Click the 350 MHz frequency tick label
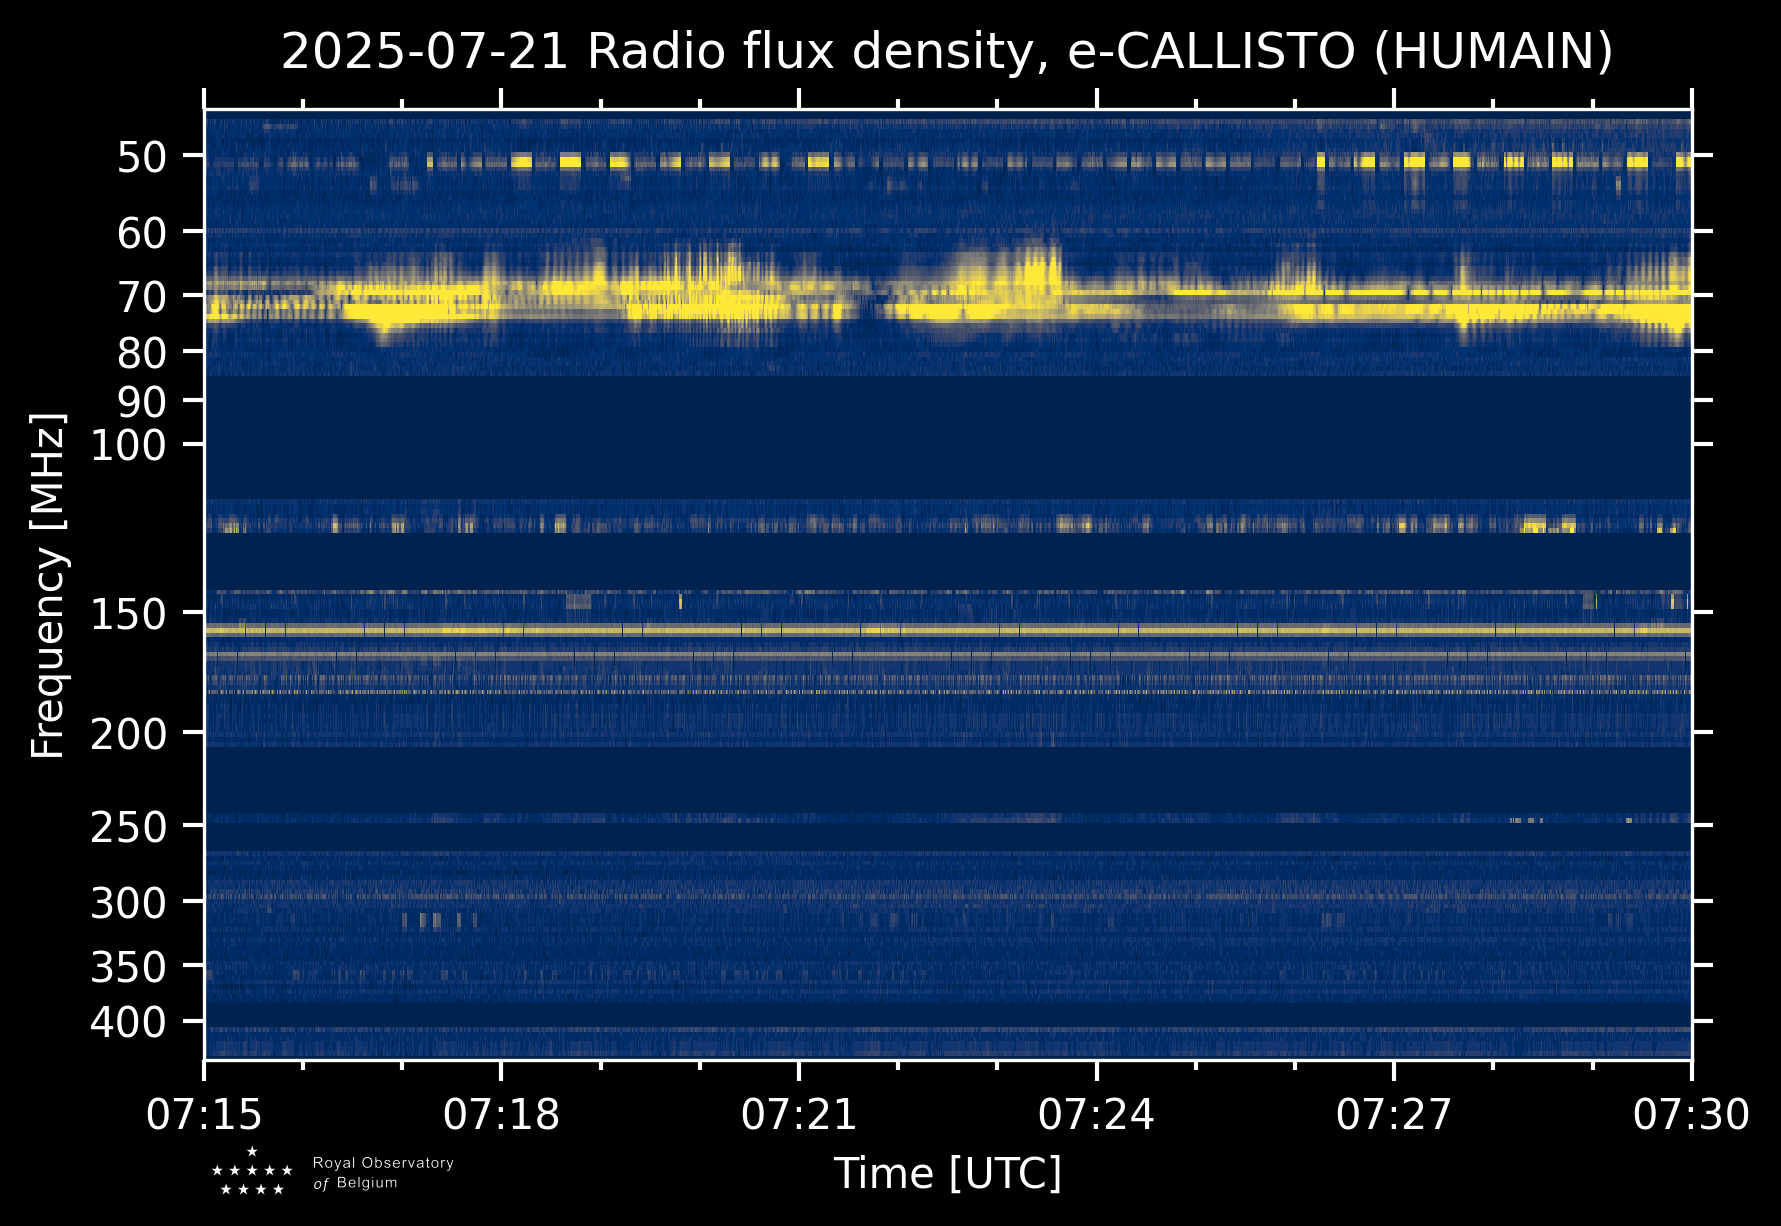The height and width of the screenshot is (1226, 1781). pos(128,967)
